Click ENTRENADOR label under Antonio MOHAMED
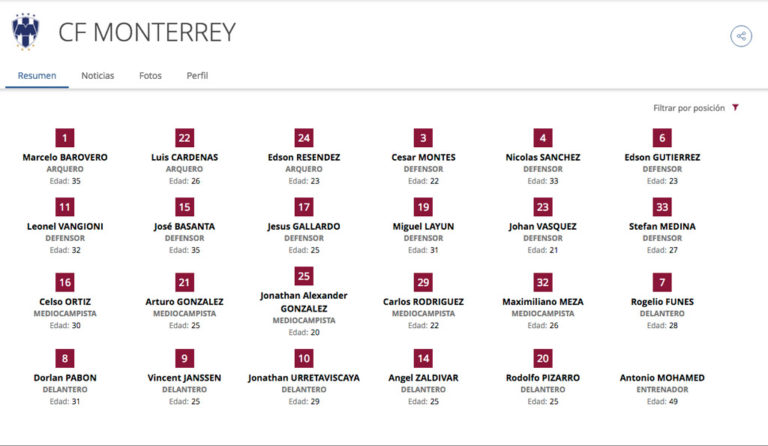The image size is (768, 446). [x=662, y=390]
